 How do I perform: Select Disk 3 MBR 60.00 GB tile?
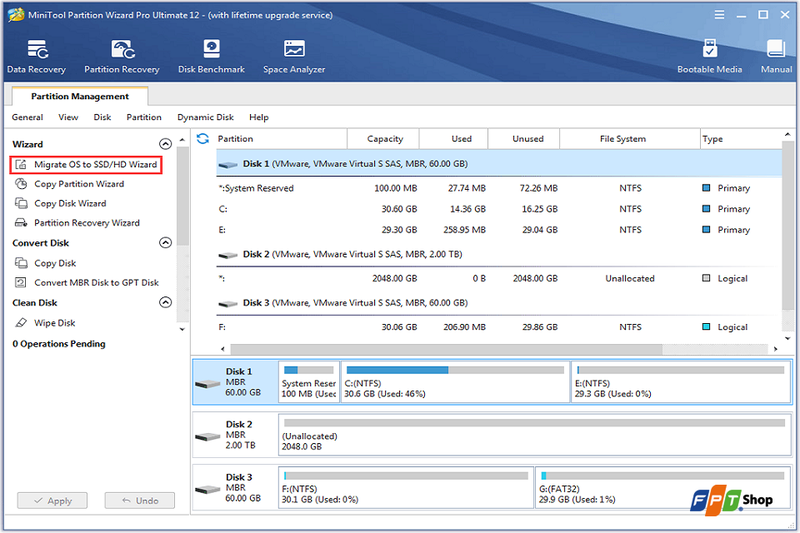coord(236,488)
